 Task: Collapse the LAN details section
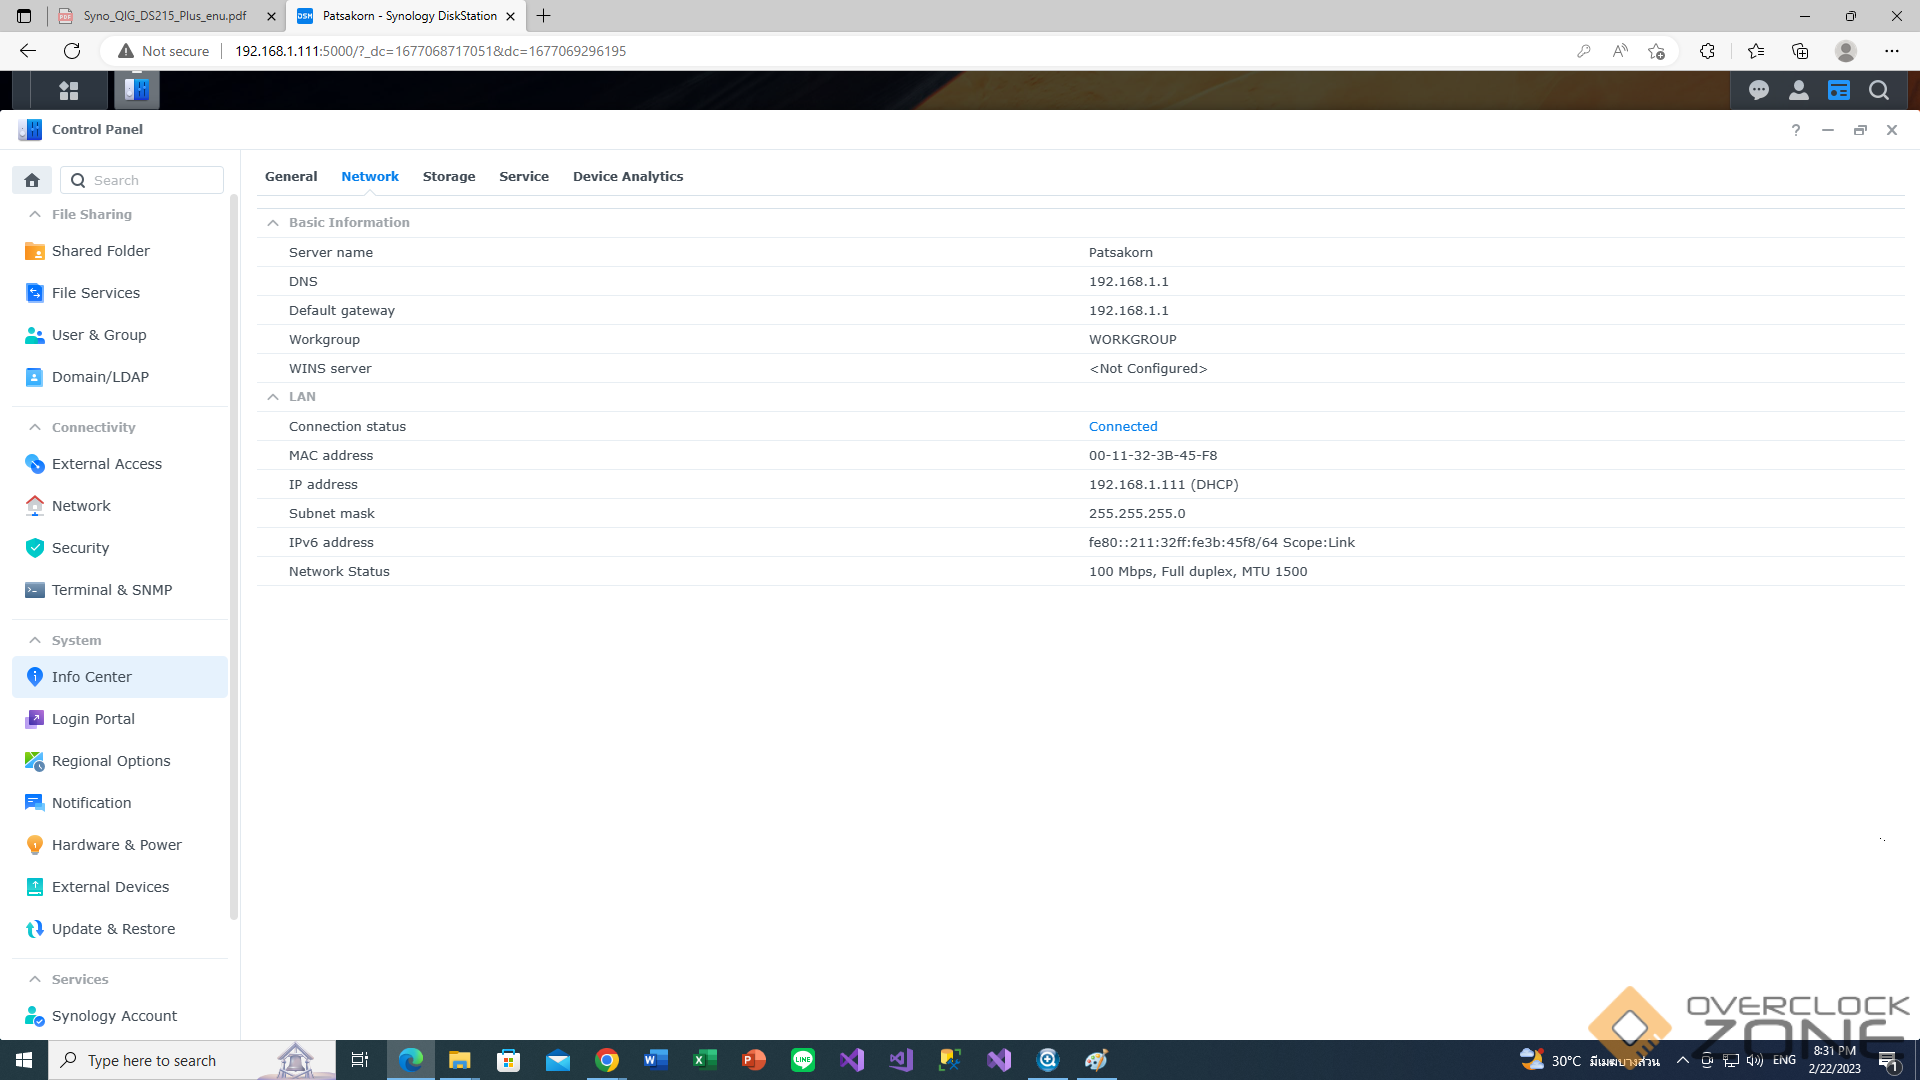pyautogui.click(x=273, y=397)
